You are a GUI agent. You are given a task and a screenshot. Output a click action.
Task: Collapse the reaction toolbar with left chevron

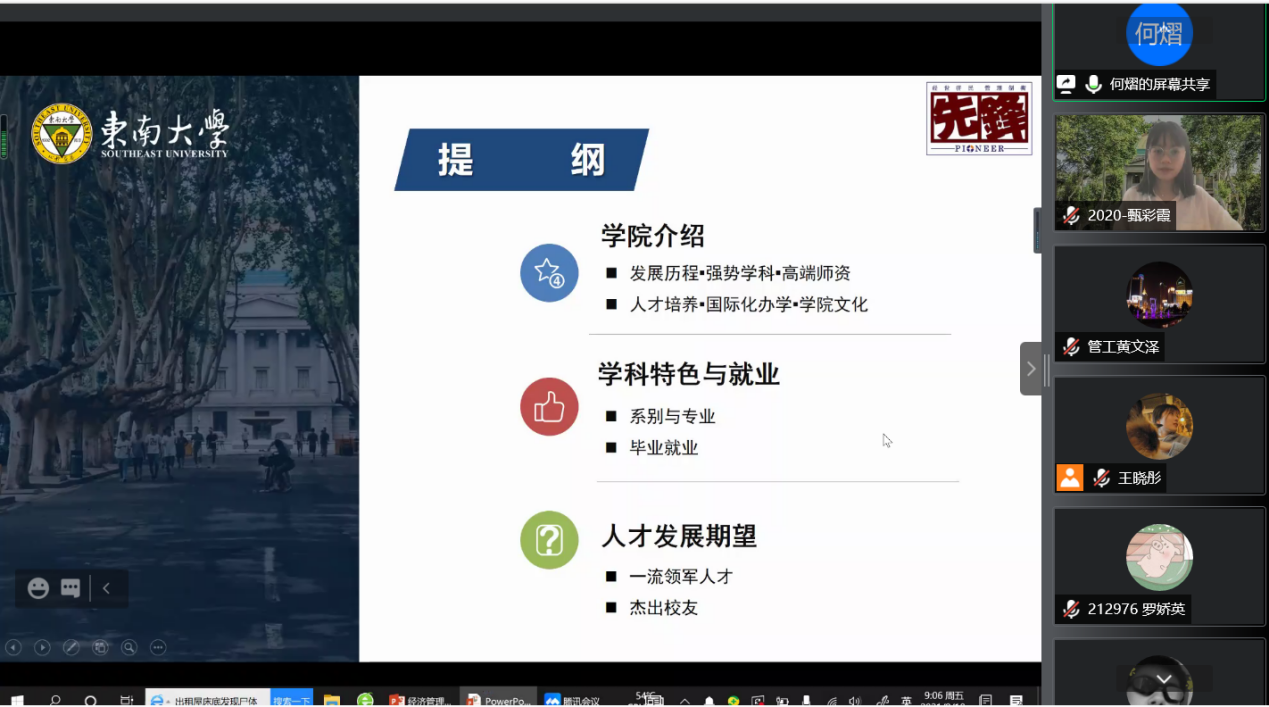click(x=107, y=588)
